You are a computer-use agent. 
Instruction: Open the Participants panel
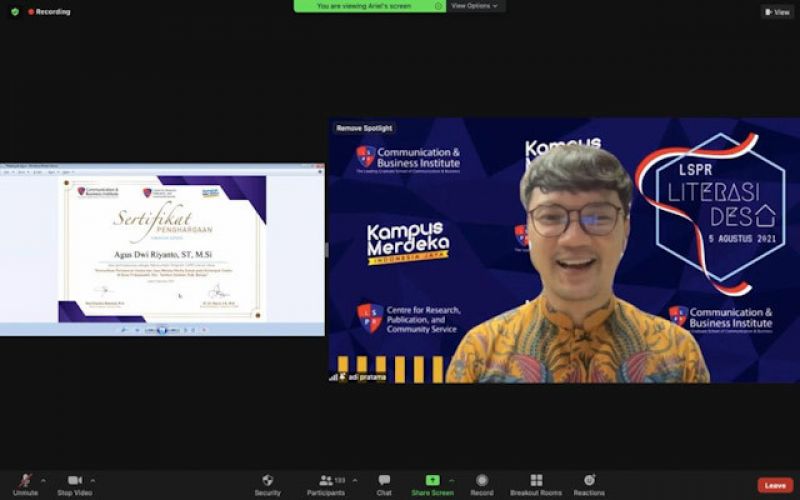[x=326, y=485]
